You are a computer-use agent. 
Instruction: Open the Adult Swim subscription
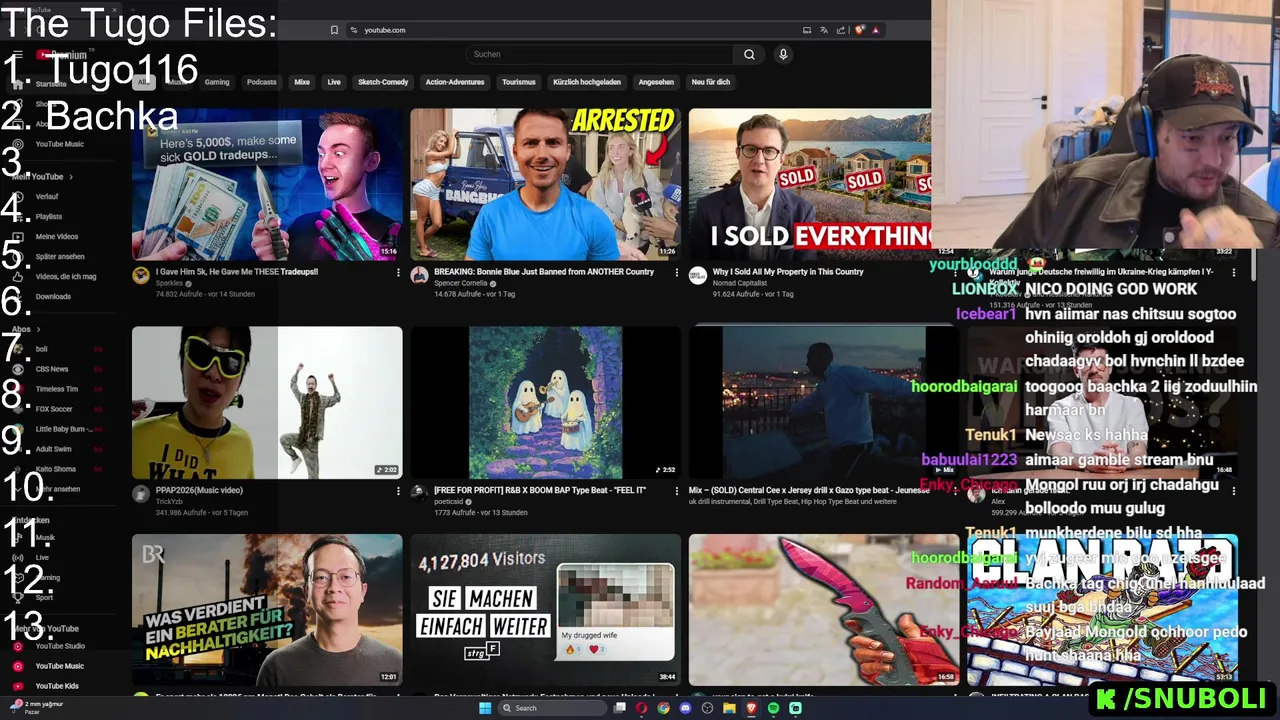pyautogui.click(x=53, y=449)
